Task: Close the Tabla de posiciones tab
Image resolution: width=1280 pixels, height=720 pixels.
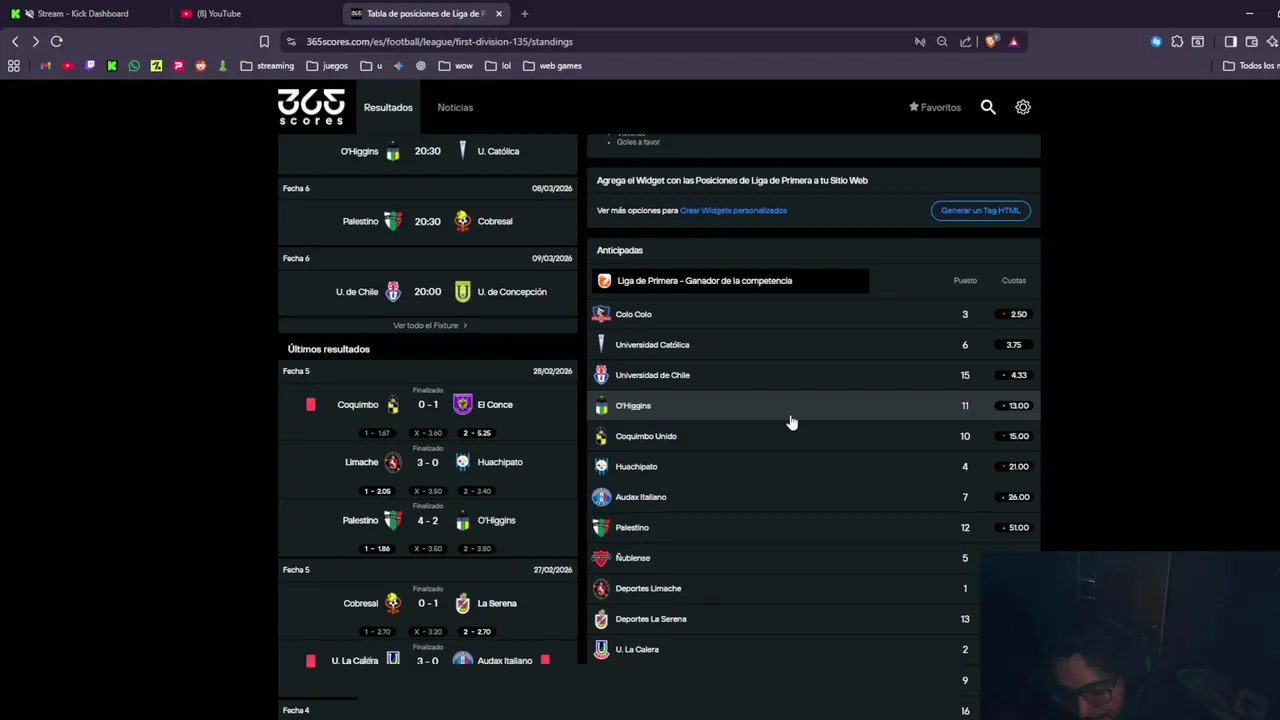Action: pyautogui.click(x=499, y=14)
